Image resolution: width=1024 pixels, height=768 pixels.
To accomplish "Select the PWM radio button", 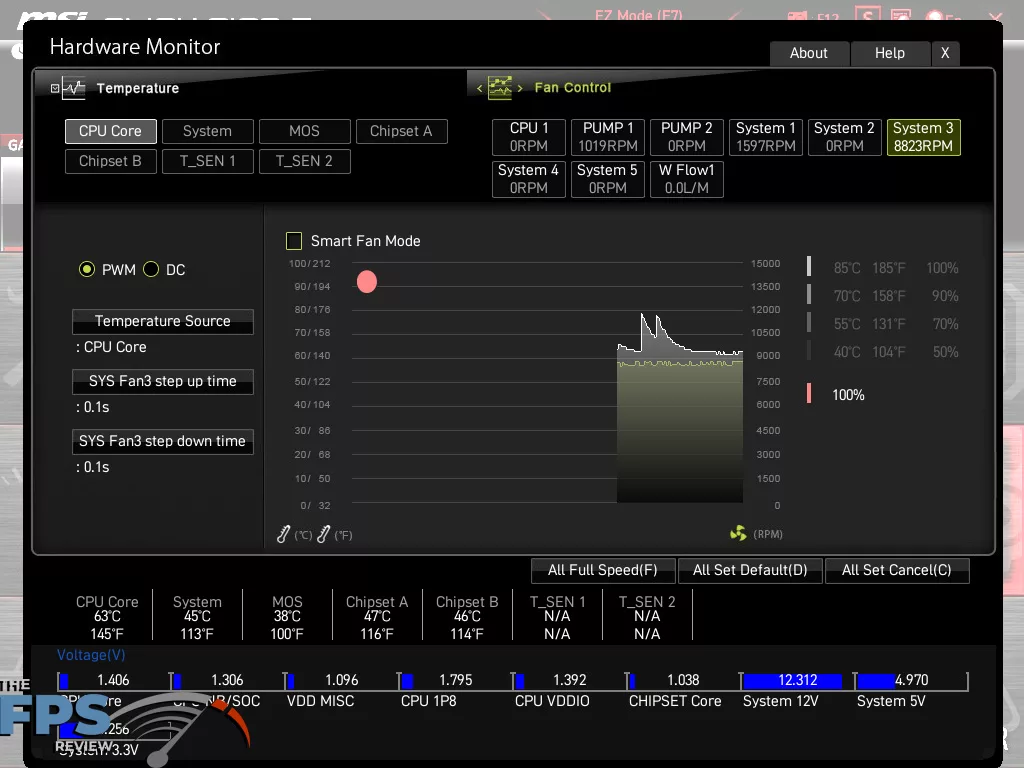I will (86, 269).
